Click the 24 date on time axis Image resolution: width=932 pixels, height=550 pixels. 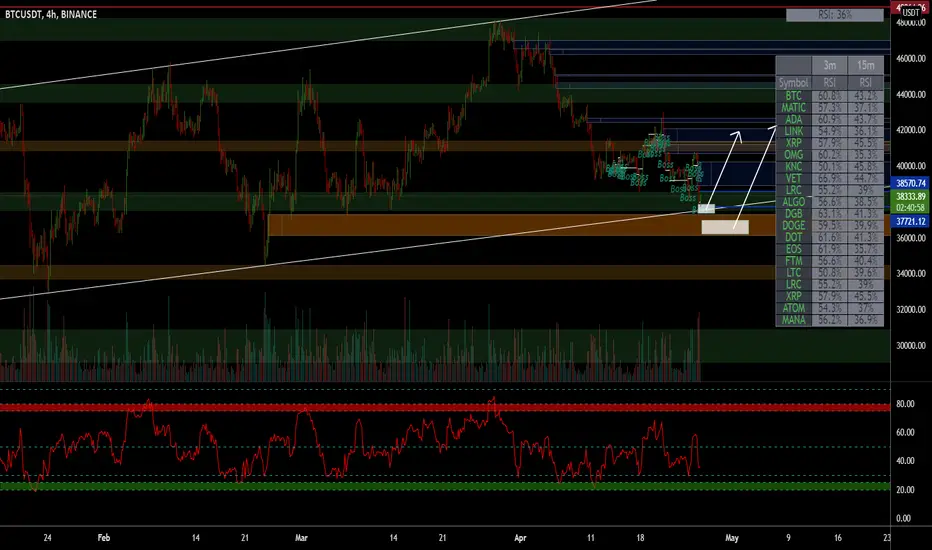pyautogui.click(x=48, y=538)
